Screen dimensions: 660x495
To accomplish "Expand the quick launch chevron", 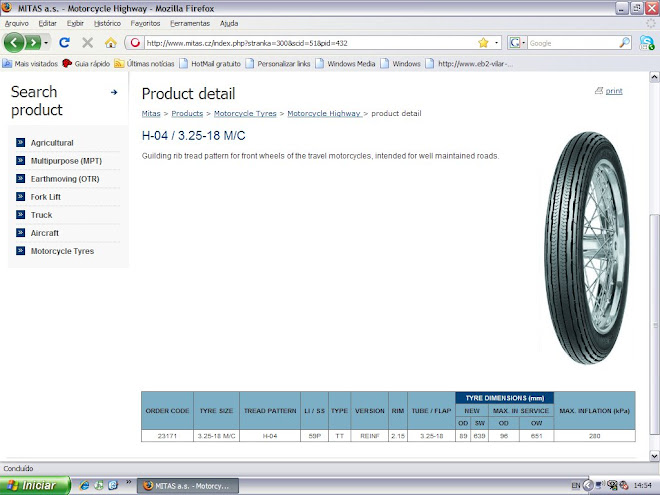I will (128, 482).
